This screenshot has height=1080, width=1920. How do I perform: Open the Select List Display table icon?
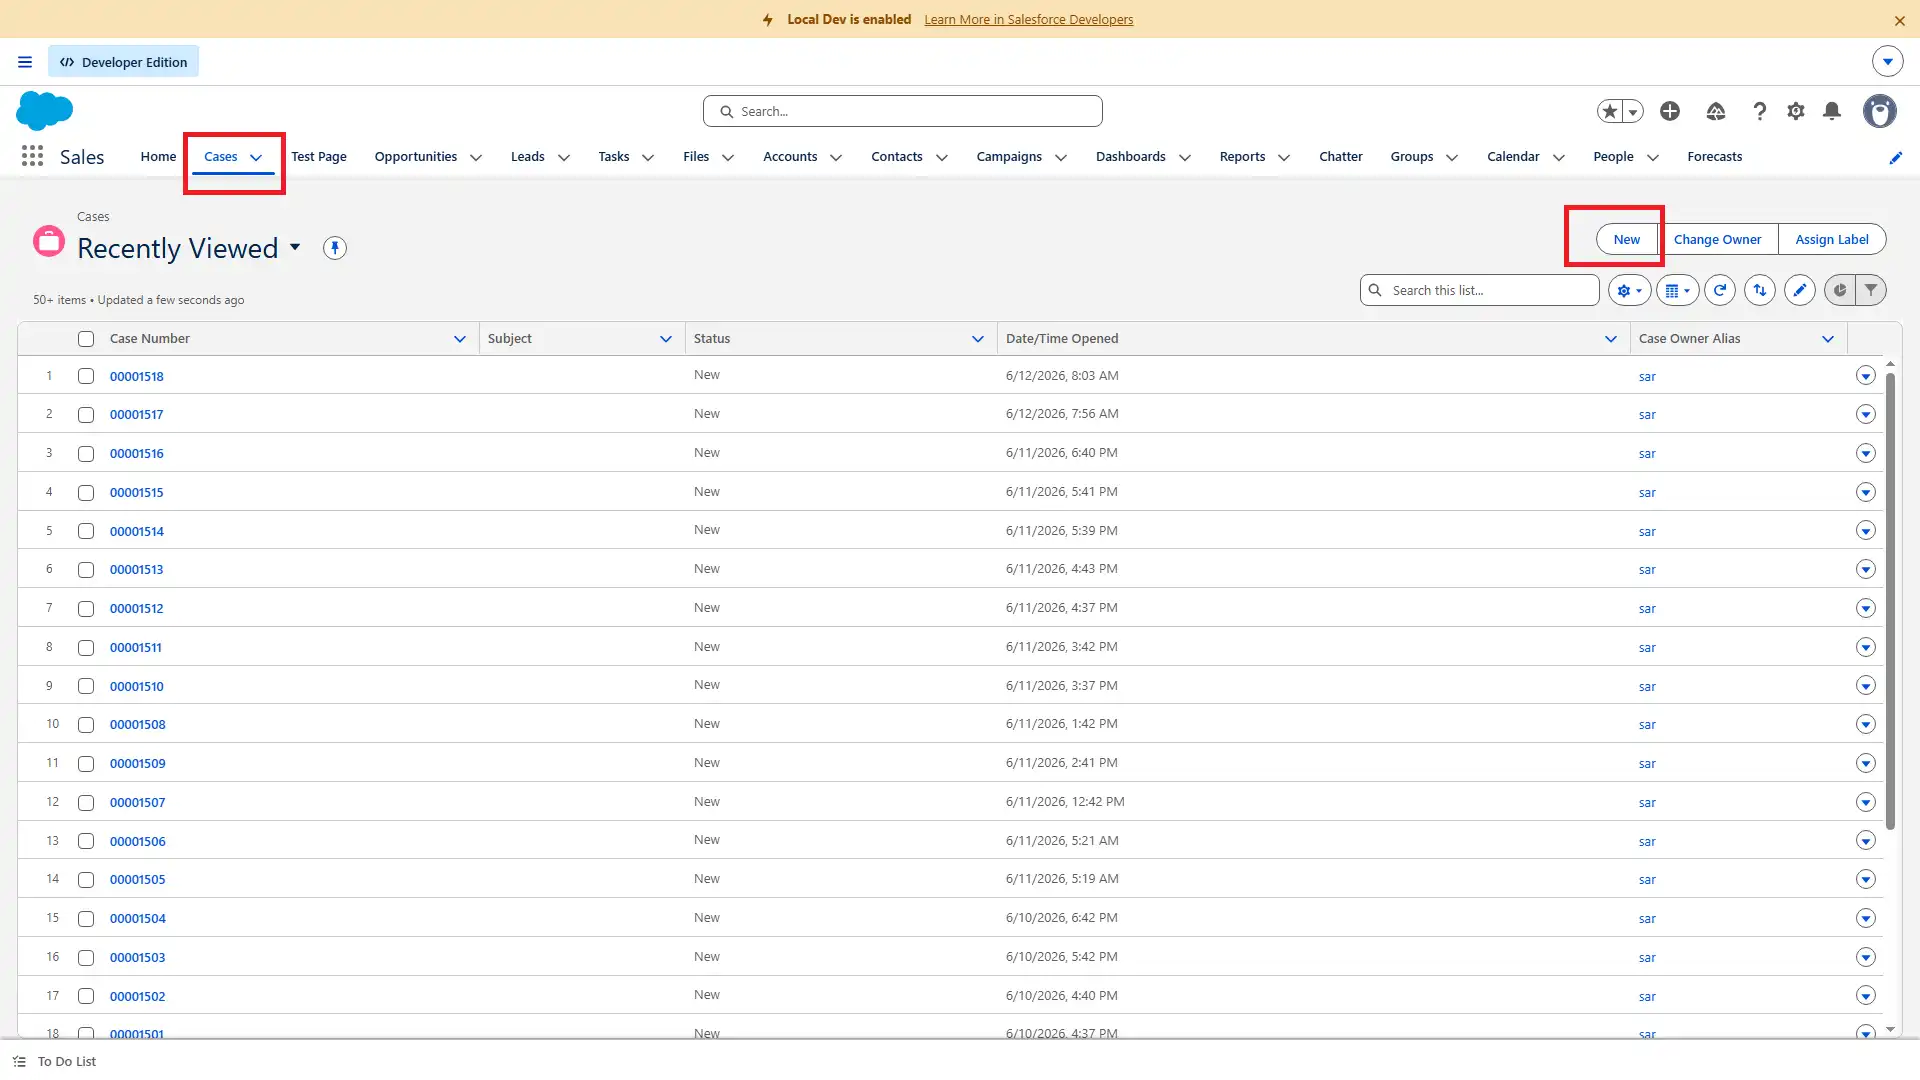1677,291
